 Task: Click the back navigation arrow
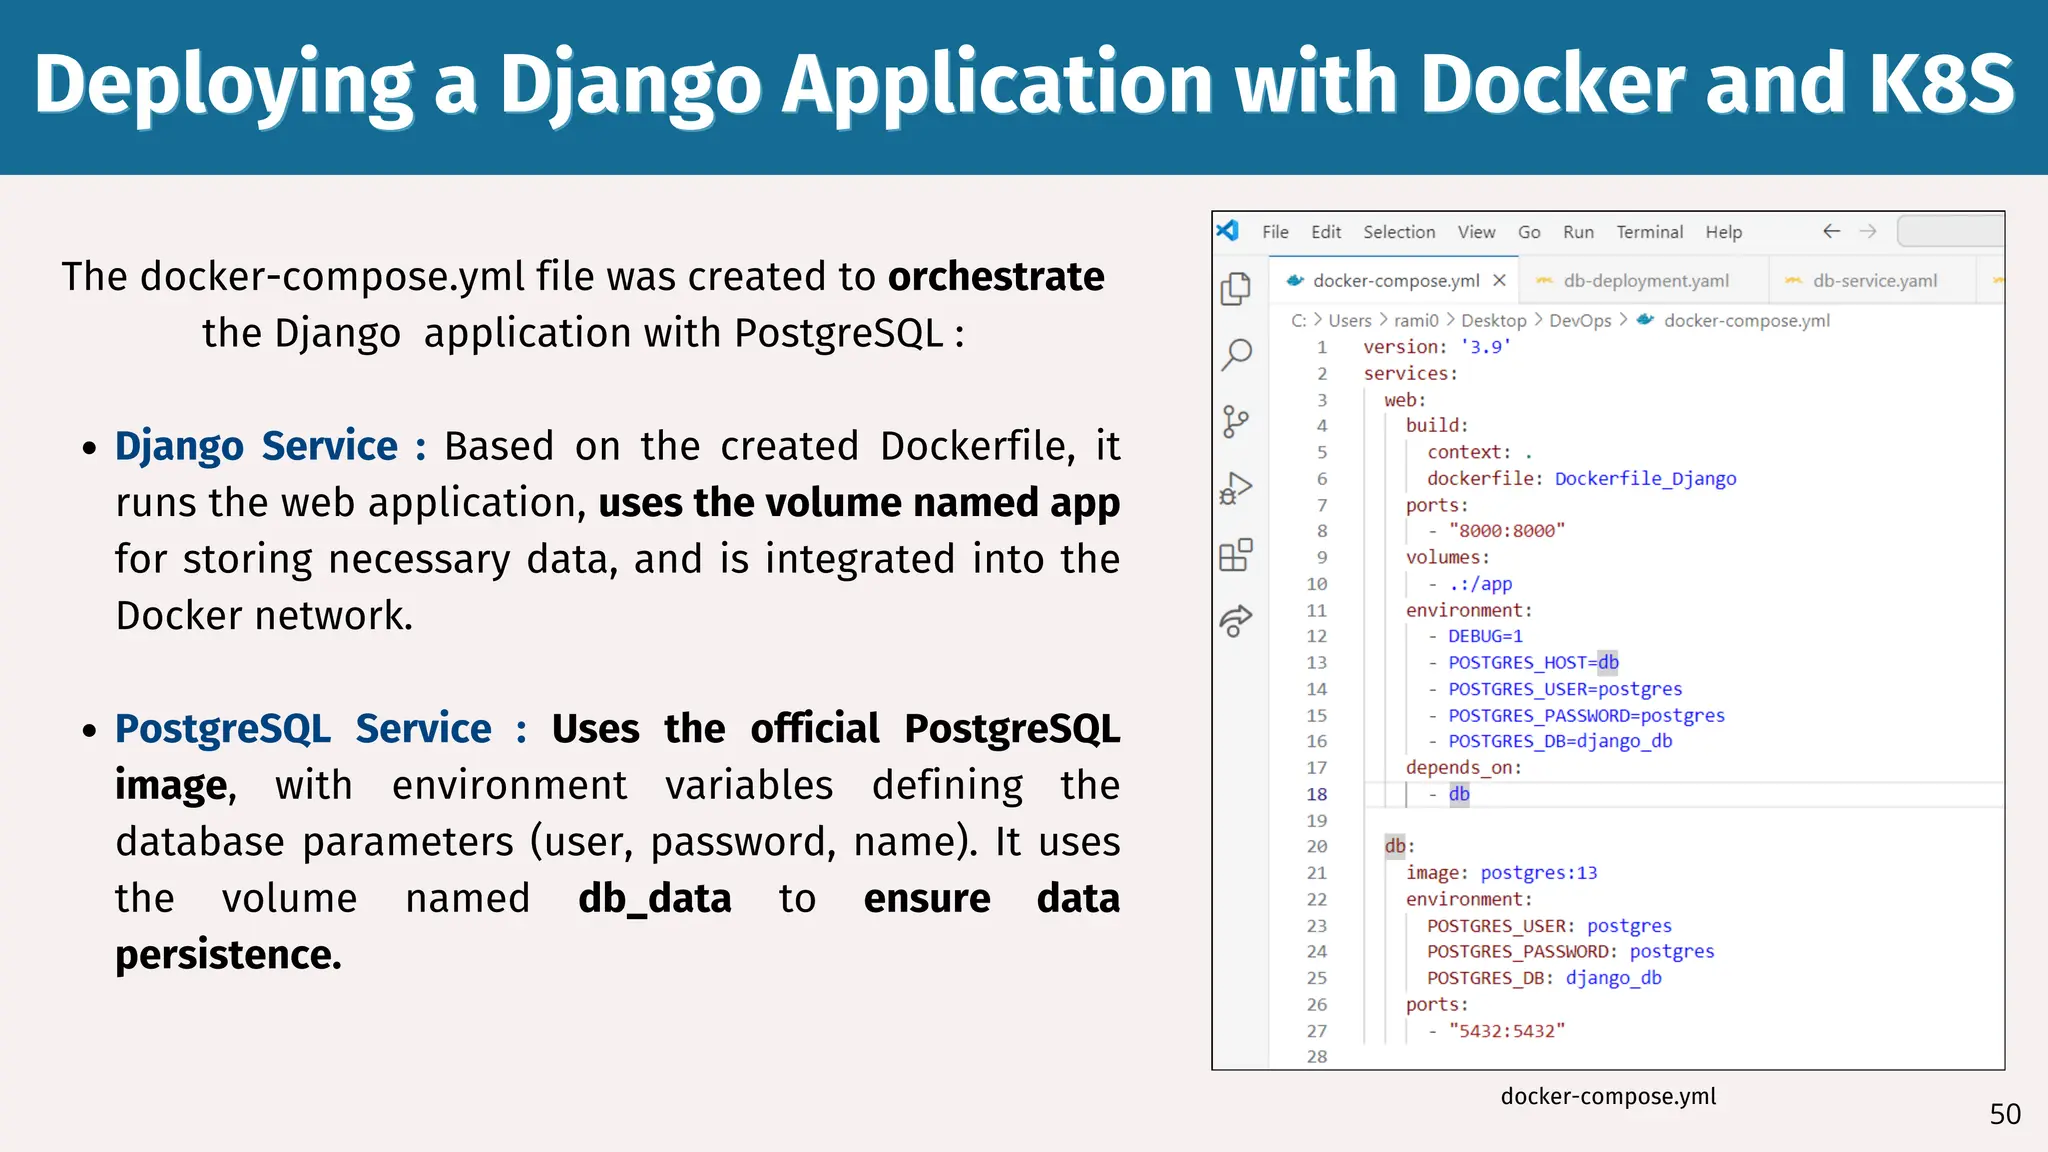[1831, 231]
